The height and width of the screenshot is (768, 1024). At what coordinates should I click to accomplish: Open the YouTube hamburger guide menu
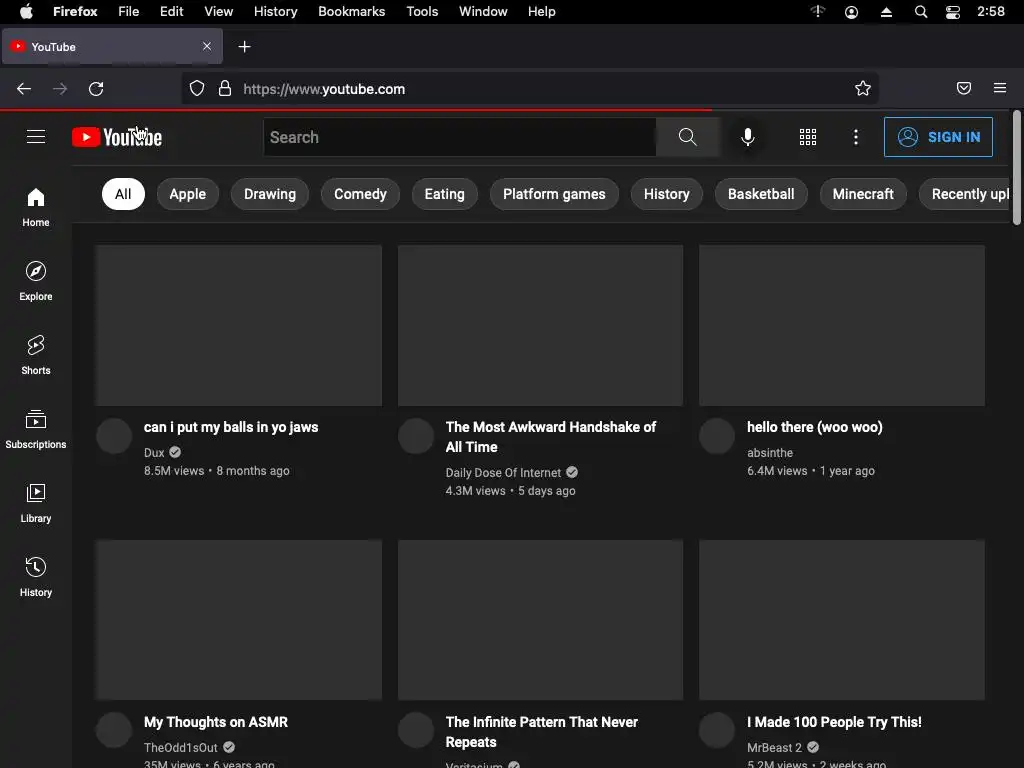coord(36,136)
